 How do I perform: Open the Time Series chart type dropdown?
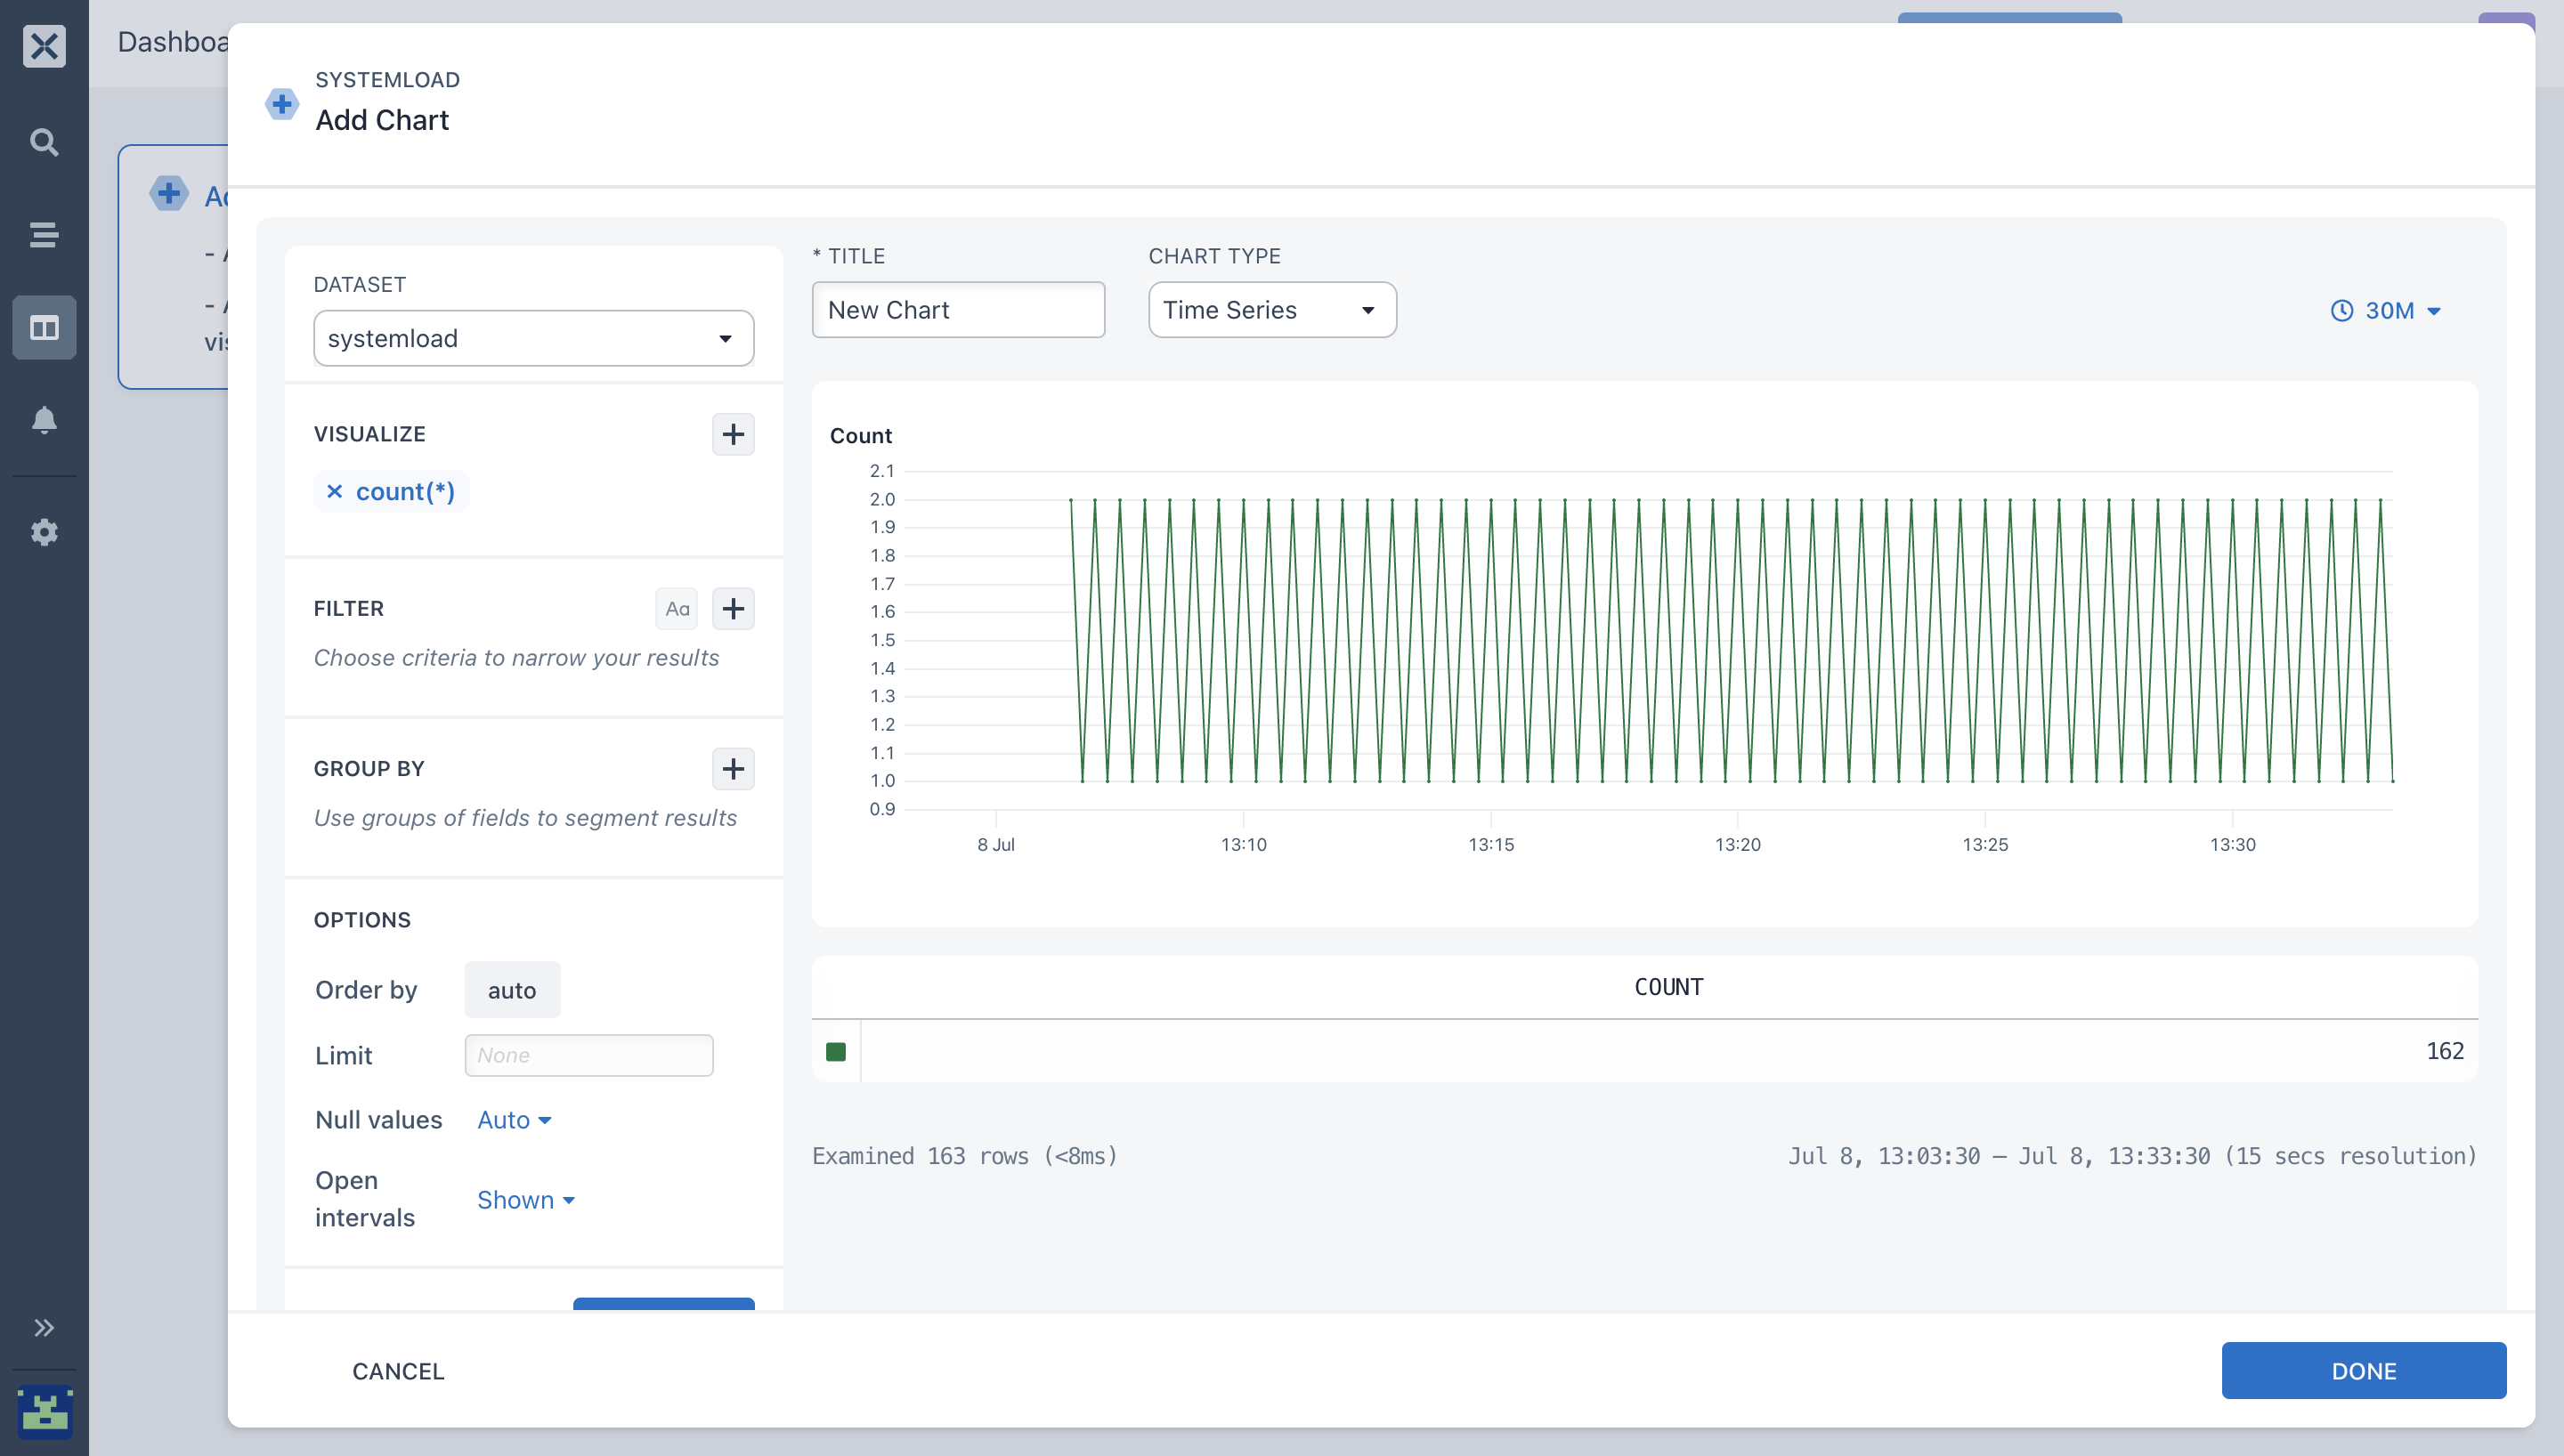pyautogui.click(x=1272, y=310)
